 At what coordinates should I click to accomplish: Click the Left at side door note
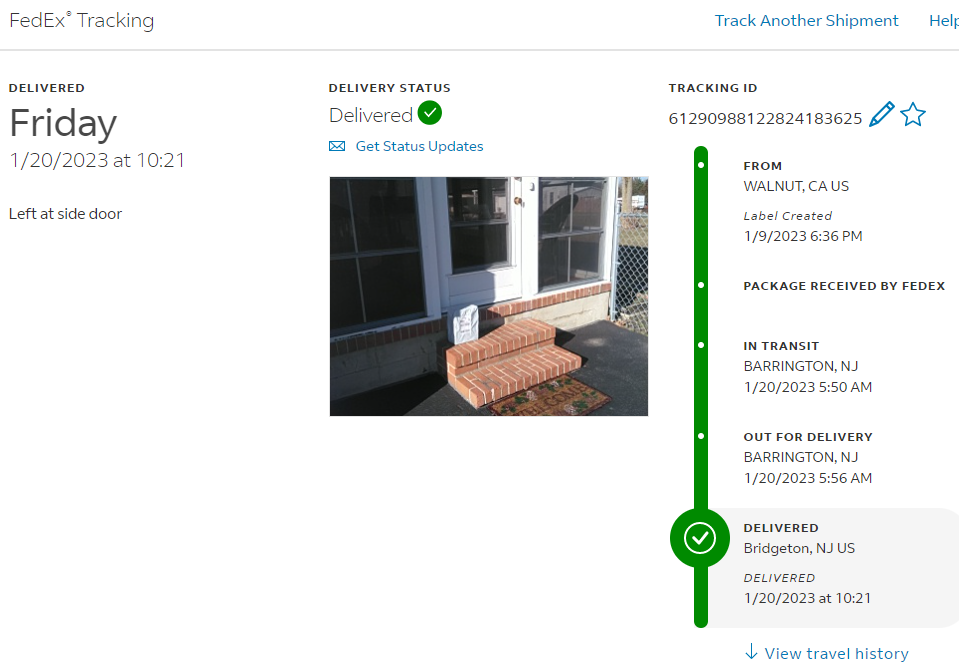66,213
